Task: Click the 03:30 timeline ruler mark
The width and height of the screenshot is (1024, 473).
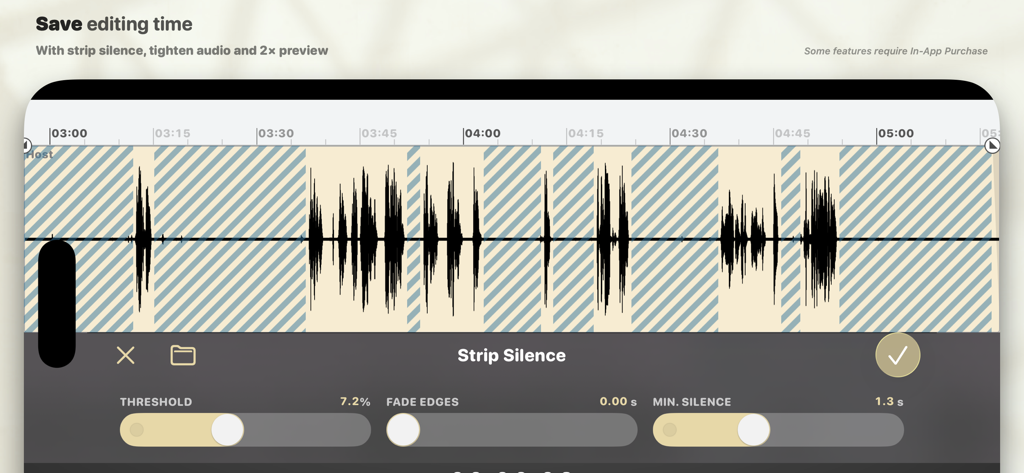Action: click(x=276, y=133)
